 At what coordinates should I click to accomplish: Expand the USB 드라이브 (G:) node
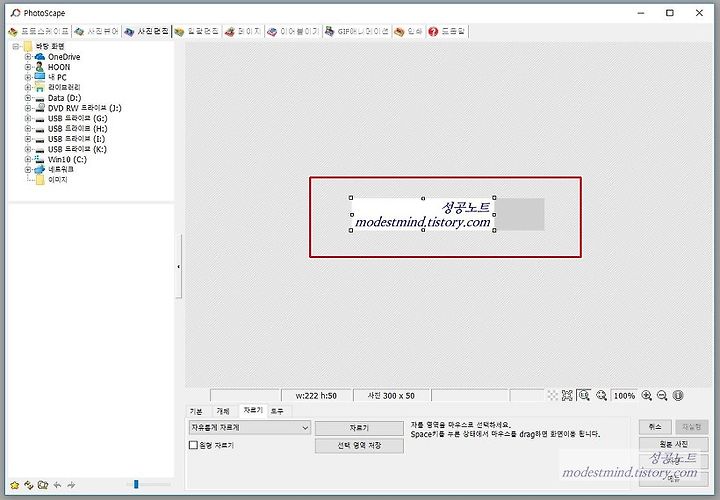pyautogui.click(x=28, y=118)
